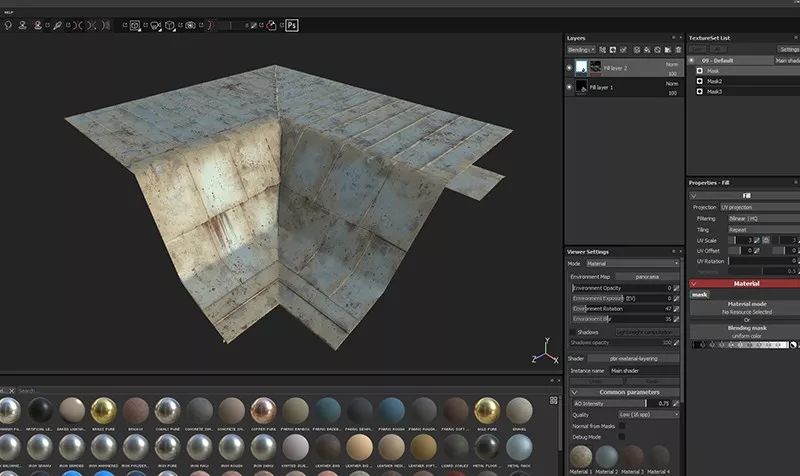Image resolution: width=800 pixels, height=476 pixels.
Task: Open the Mode Material dropdown
Action: [632, 263]
